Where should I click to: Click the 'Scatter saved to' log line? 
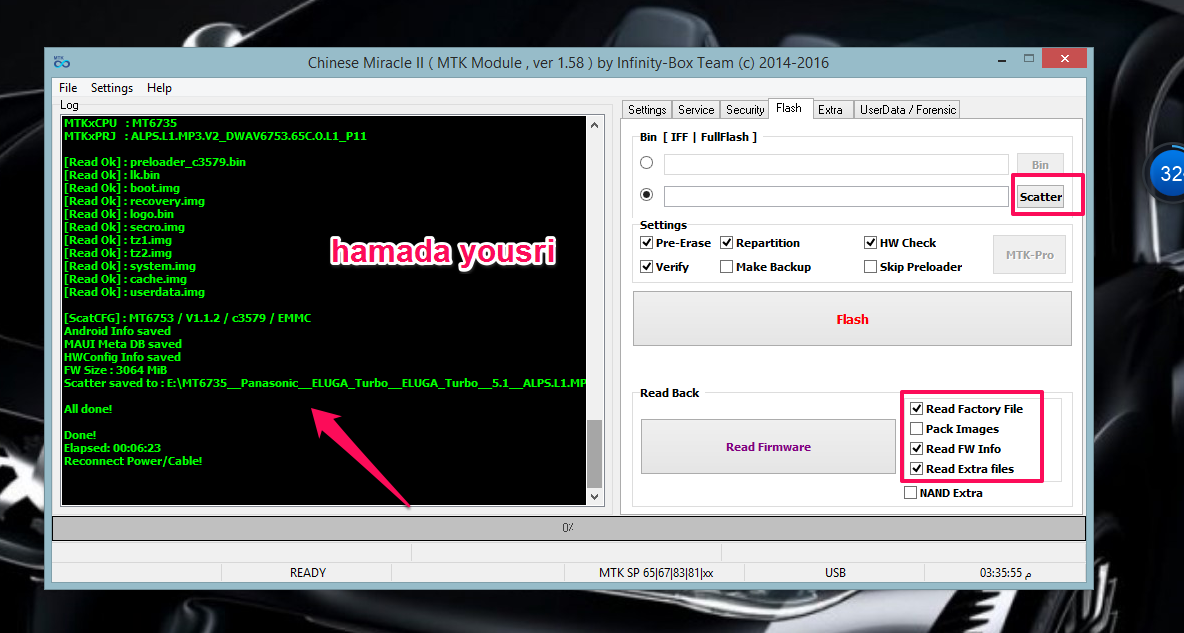pos(325,383)
